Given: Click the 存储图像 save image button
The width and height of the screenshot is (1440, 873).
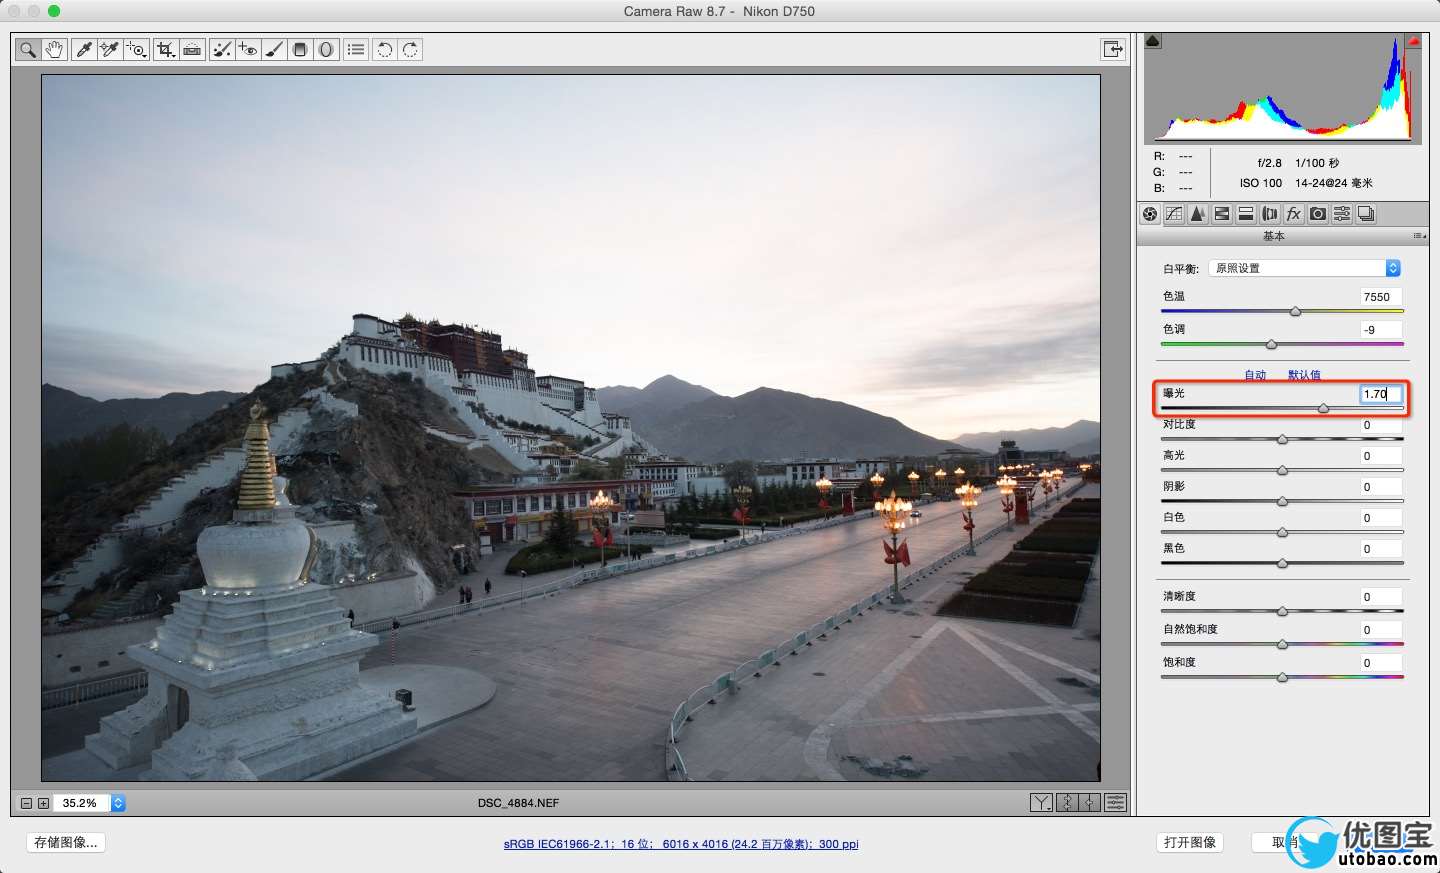Looking at the screenshot, I should [x=66, y=843].
